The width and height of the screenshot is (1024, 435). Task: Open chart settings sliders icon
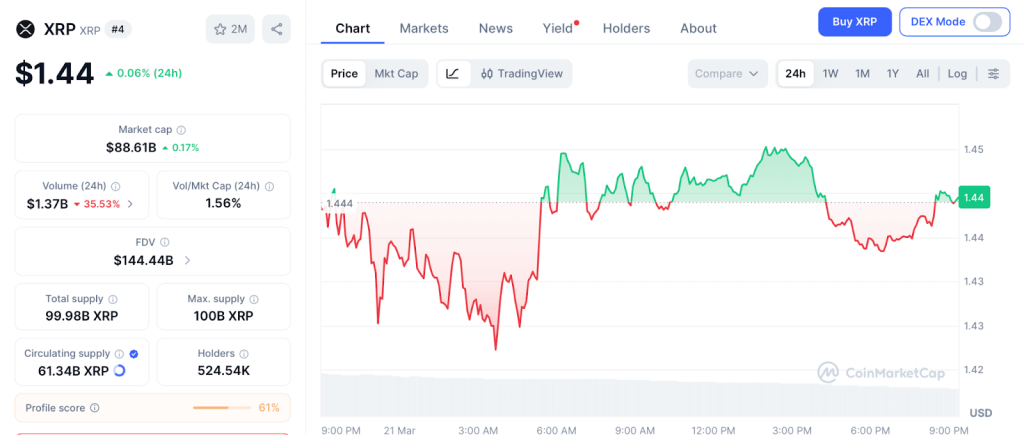click(993, 74)
